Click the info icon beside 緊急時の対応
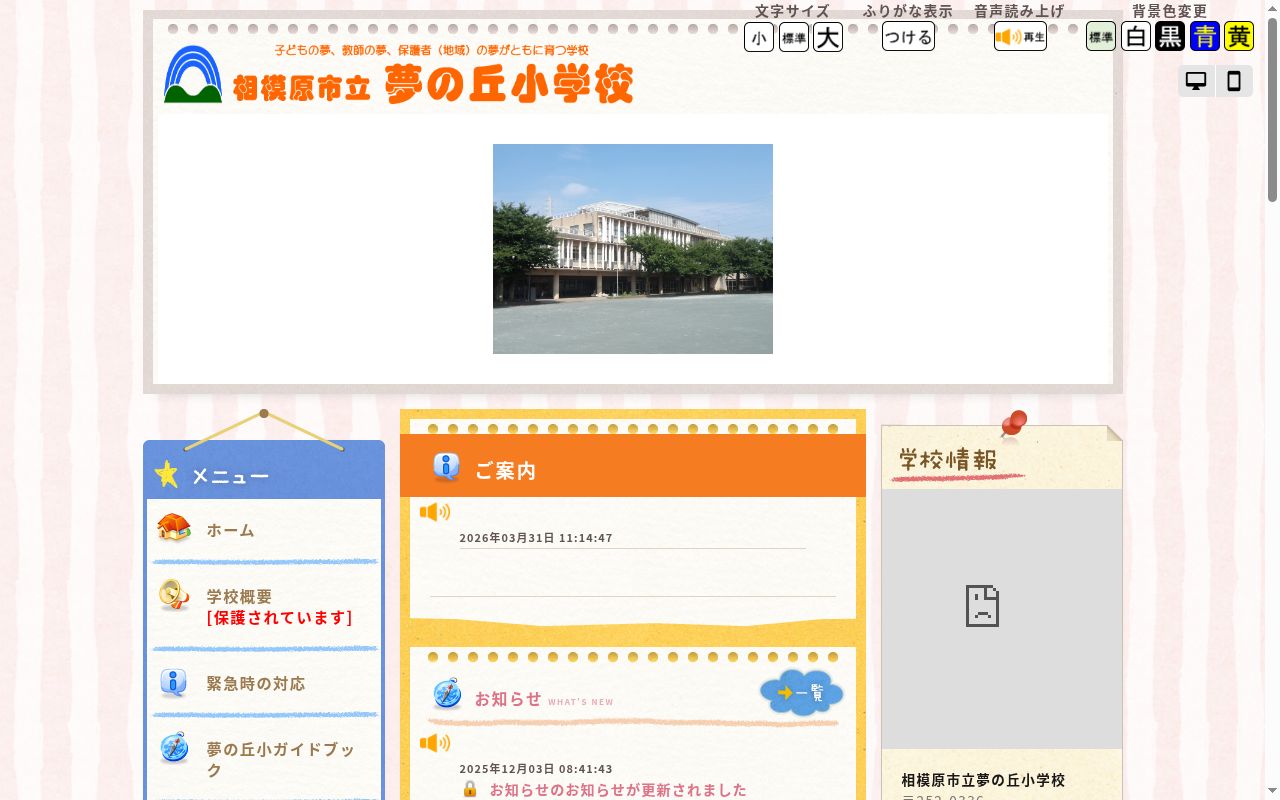The image size is (1280, 800). pyautogui.click(x=174, y=683)
